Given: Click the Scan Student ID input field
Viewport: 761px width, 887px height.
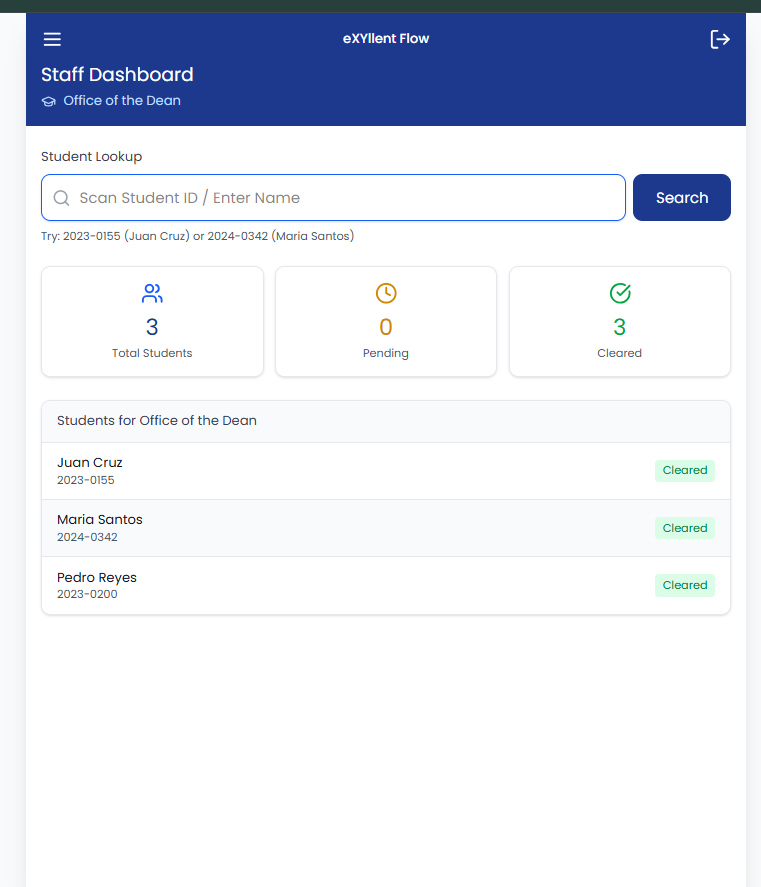Looking at the screenshot, I should coord(333,197).
